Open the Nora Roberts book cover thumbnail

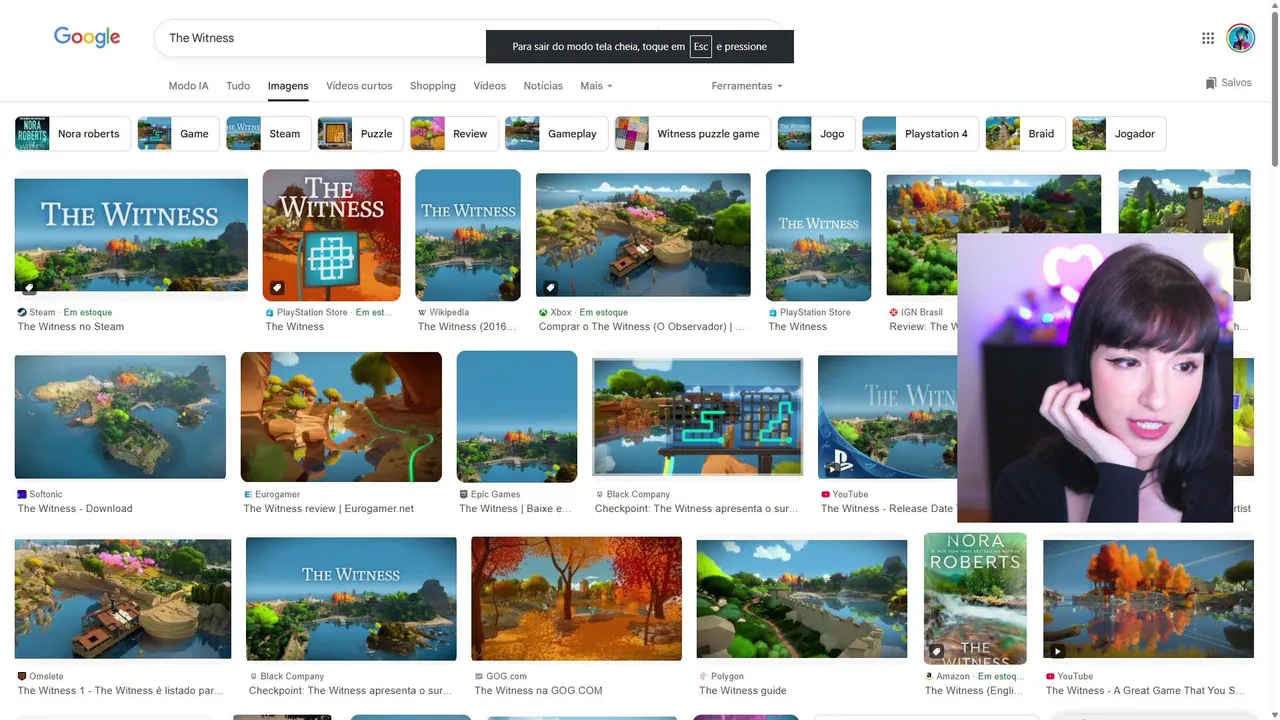click(975, 599)
